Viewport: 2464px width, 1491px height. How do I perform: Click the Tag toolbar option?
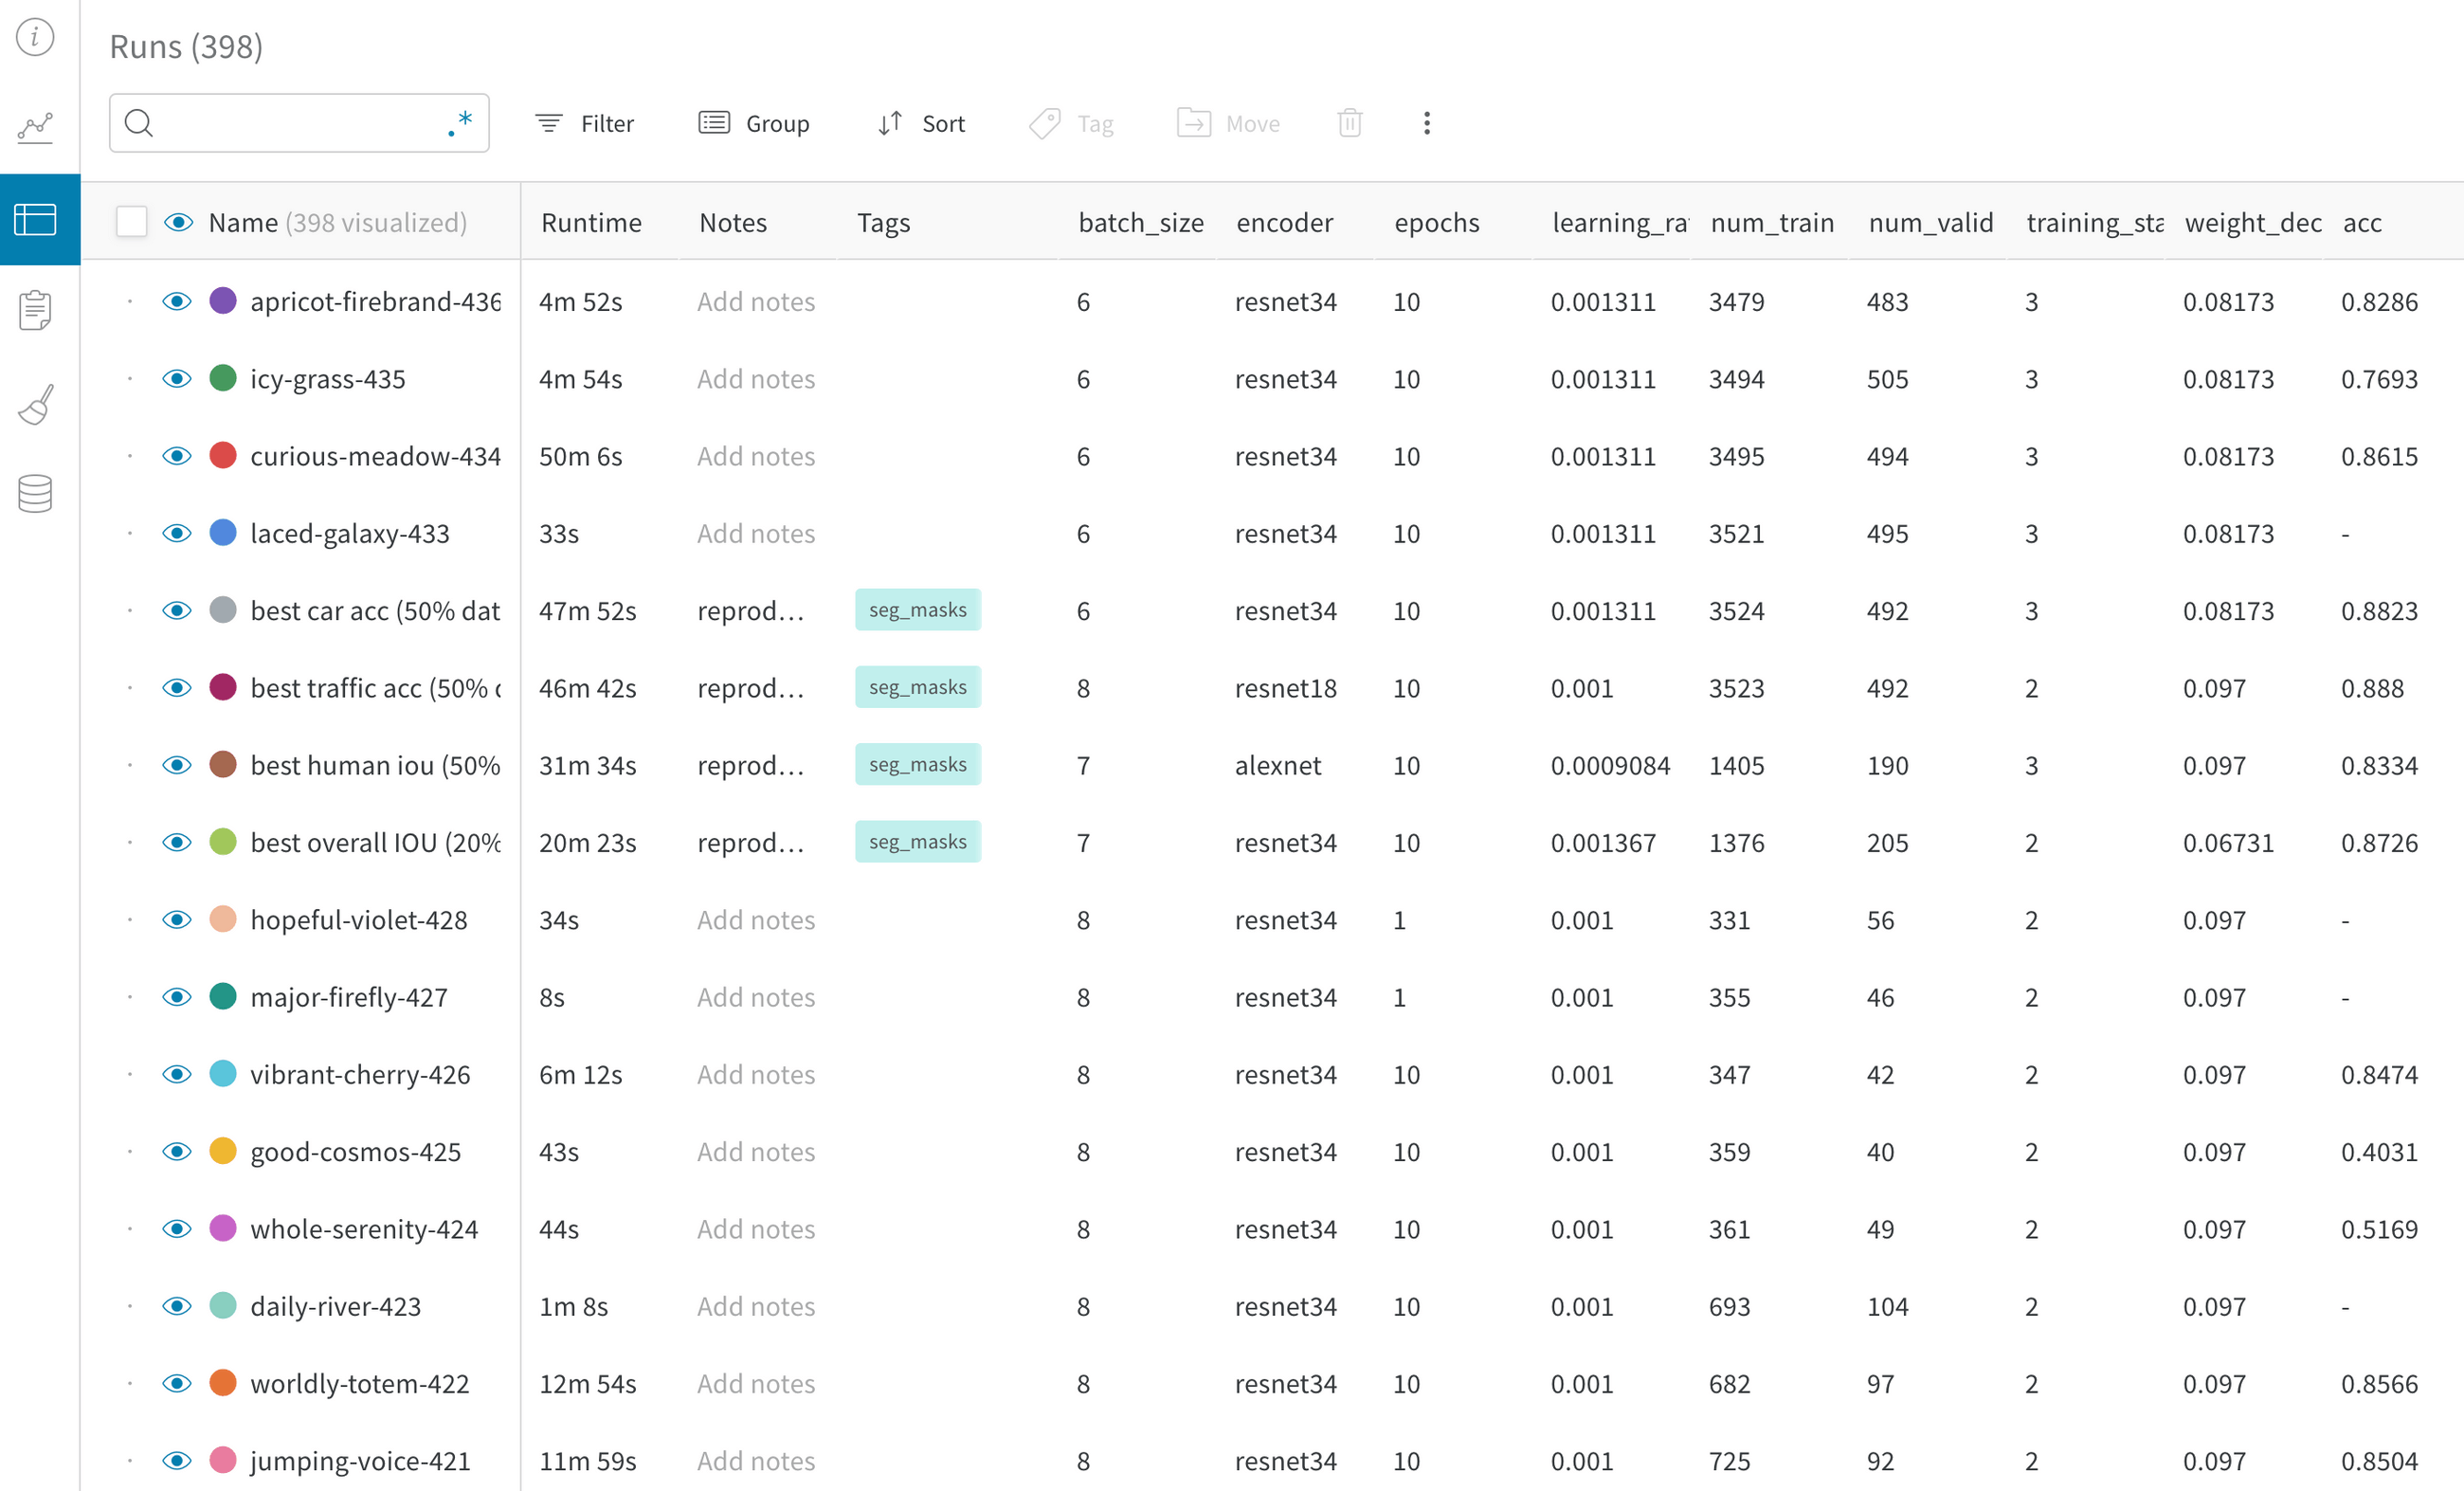click(x=1073, y=123)
